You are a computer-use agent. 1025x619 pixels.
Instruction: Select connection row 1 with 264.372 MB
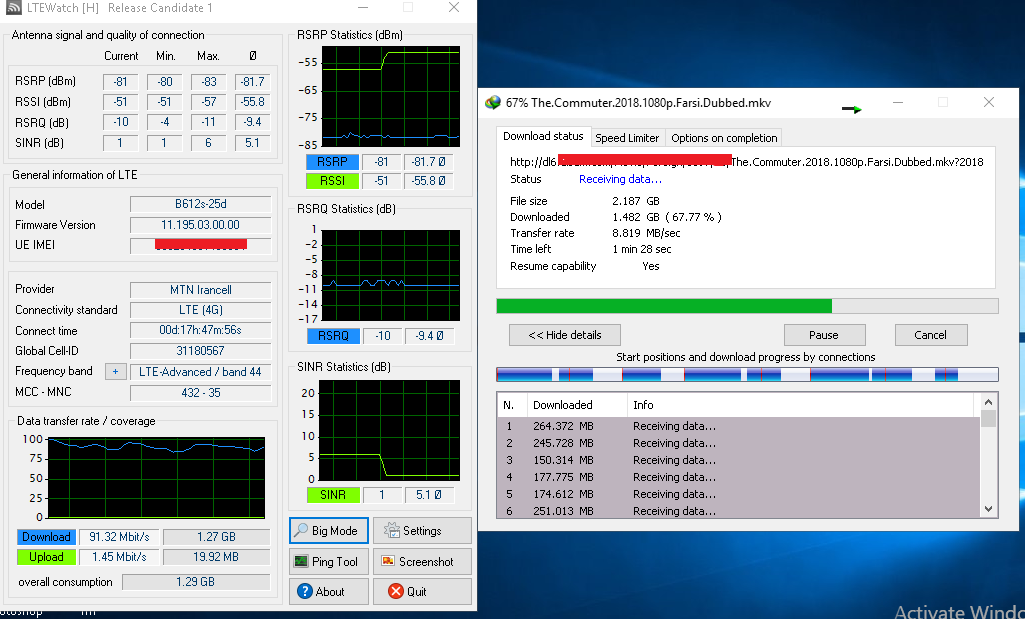pyautogui.click(x=739, y=426)
